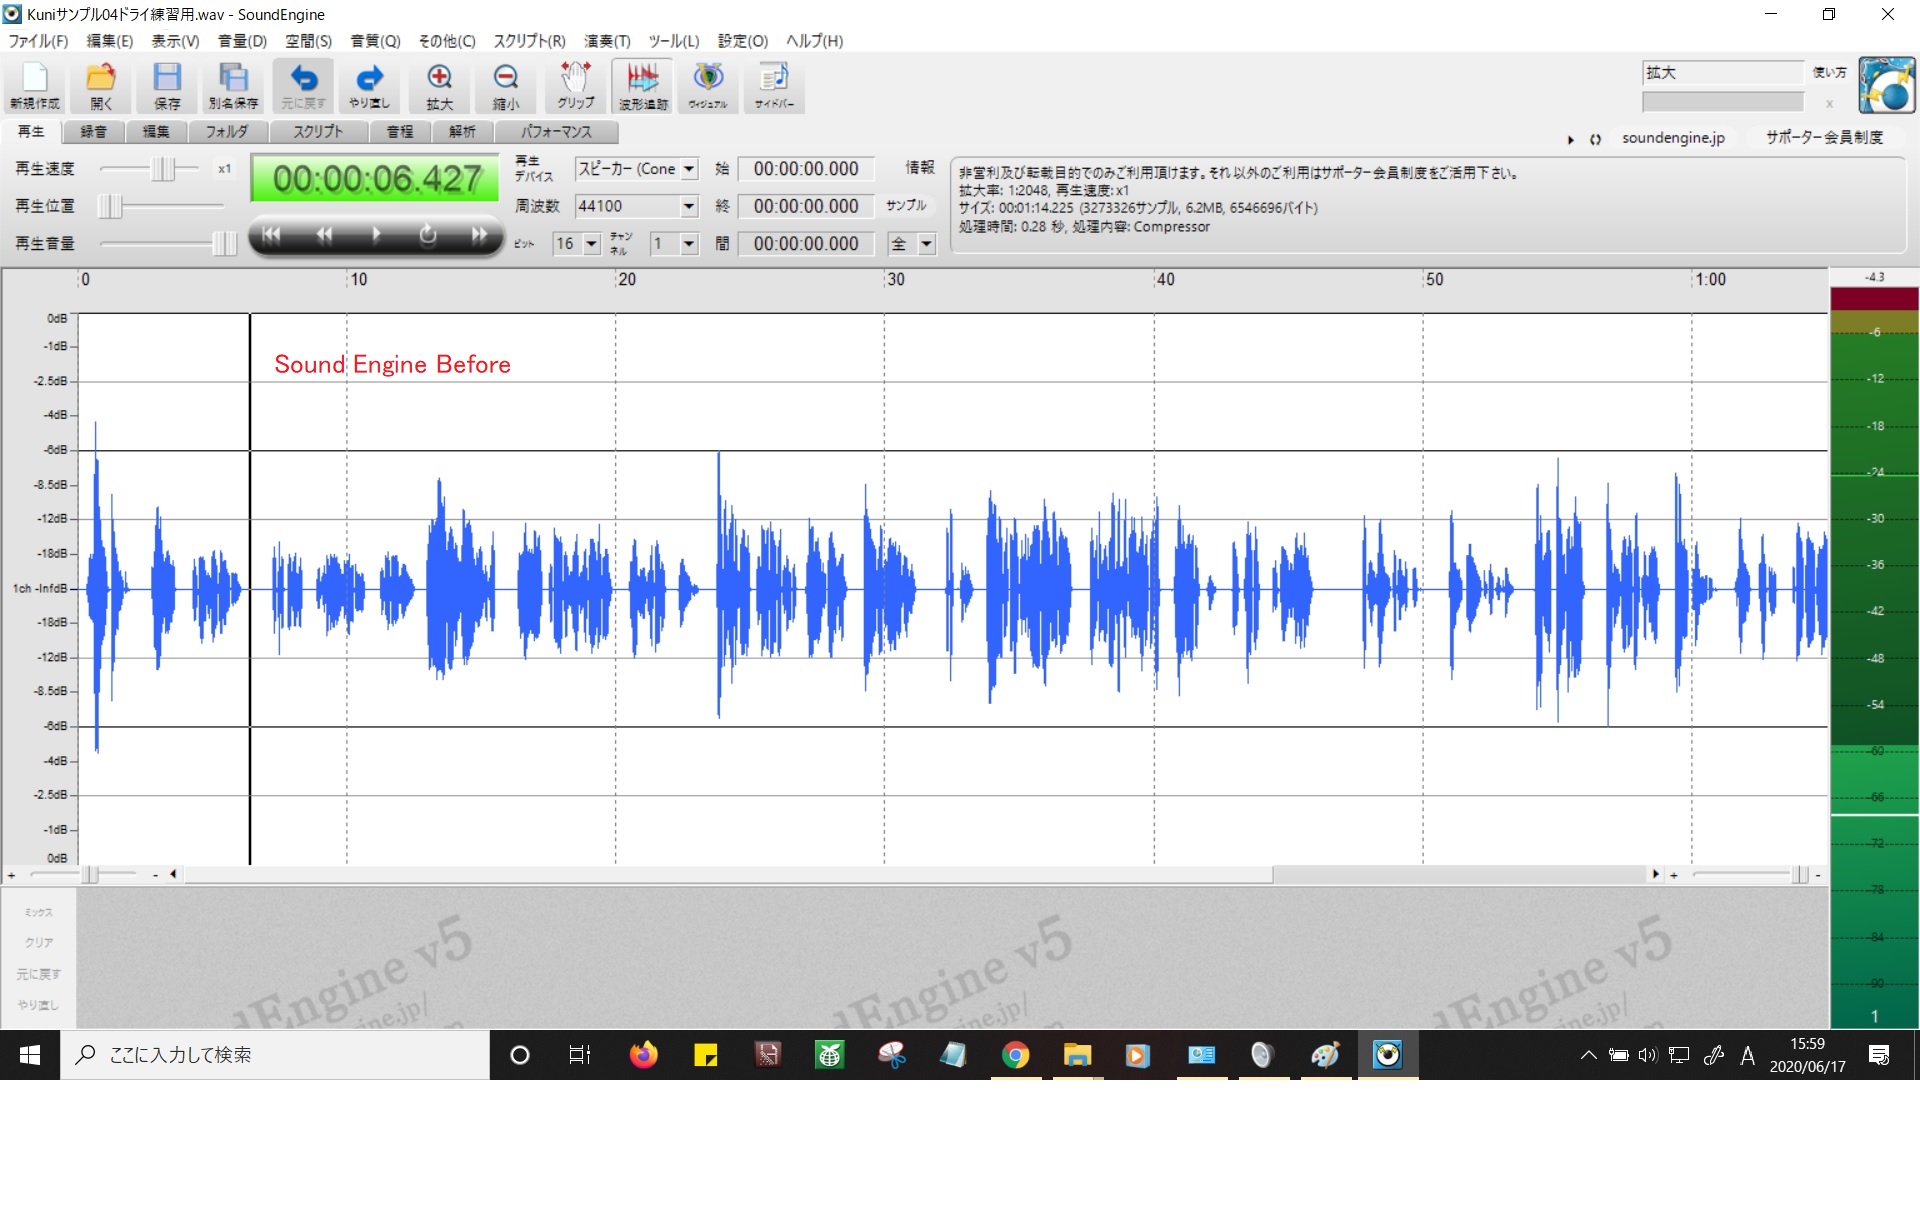The width and height of the screenshot is (1920, 1207).
Task: Click 別名保存 Save As icon
Action: tap(233, 86)
